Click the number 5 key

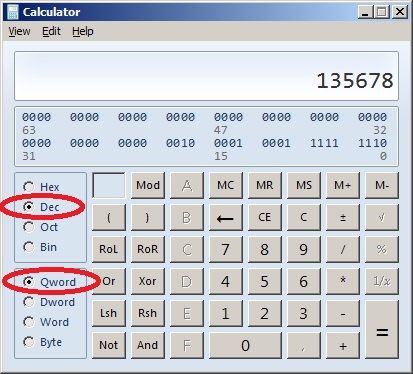(265, 281)
